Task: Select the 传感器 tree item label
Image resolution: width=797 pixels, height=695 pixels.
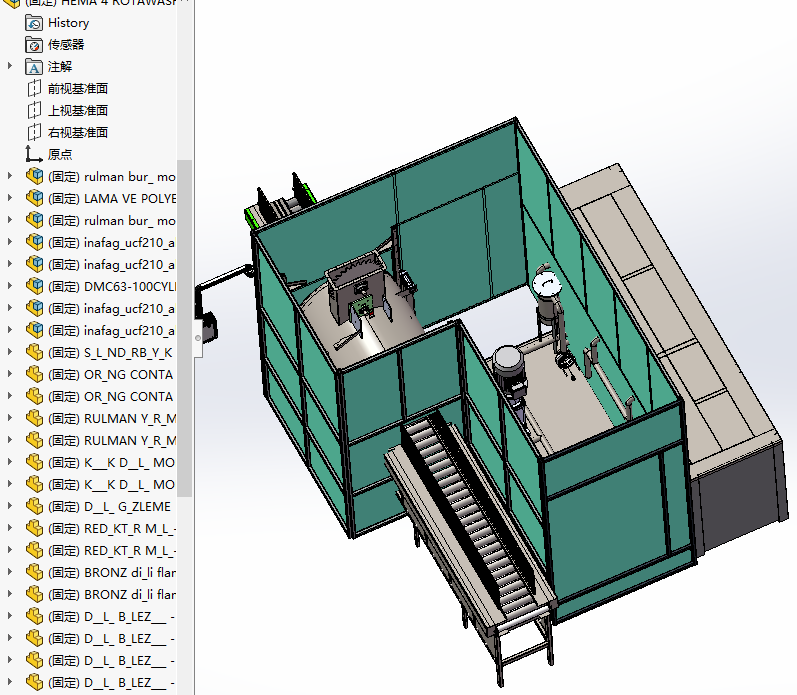Action: click(66, 45)
